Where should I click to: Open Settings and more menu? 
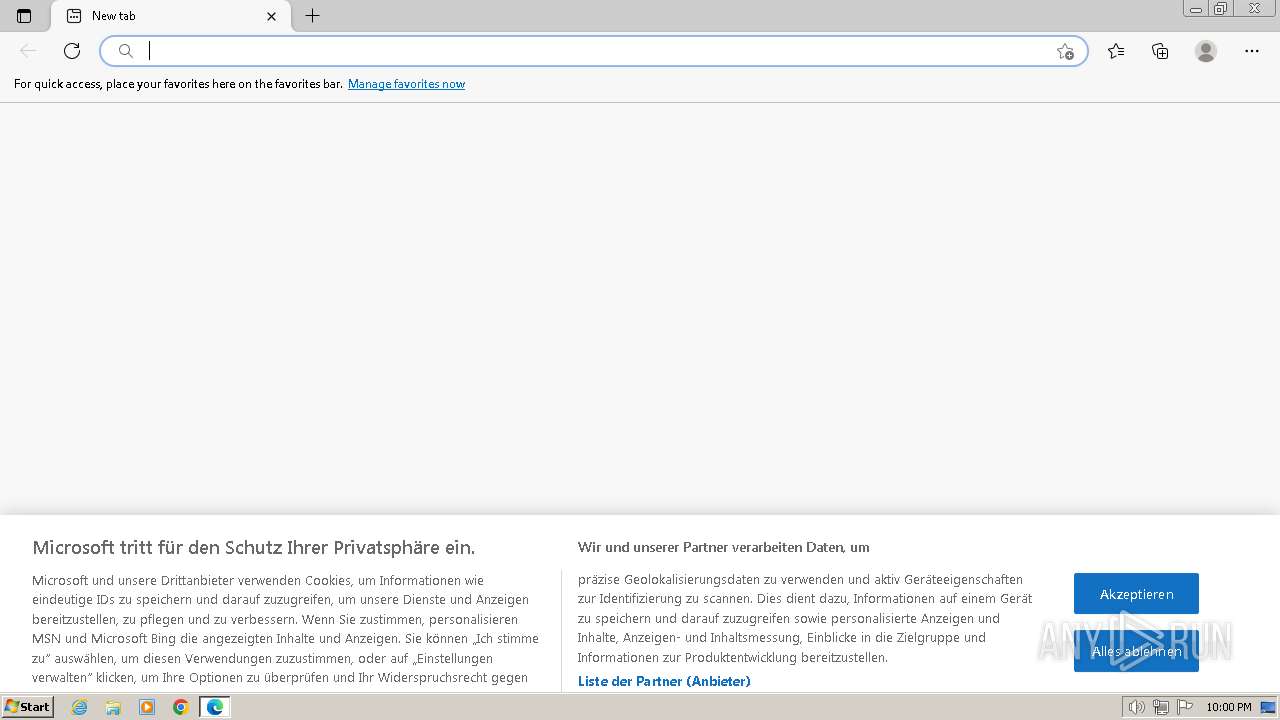1252,51
